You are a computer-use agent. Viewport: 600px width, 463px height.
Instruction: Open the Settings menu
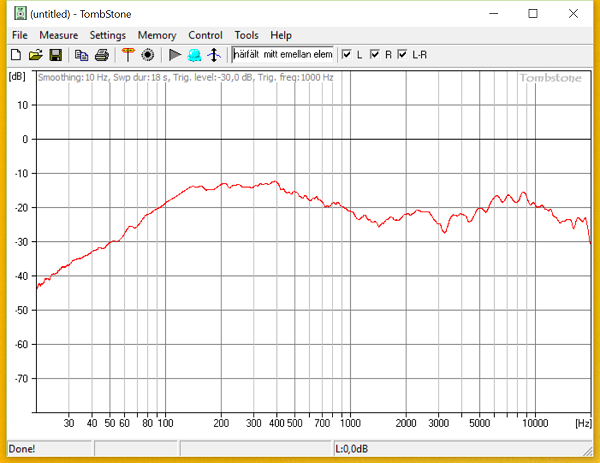click(108, 35)
